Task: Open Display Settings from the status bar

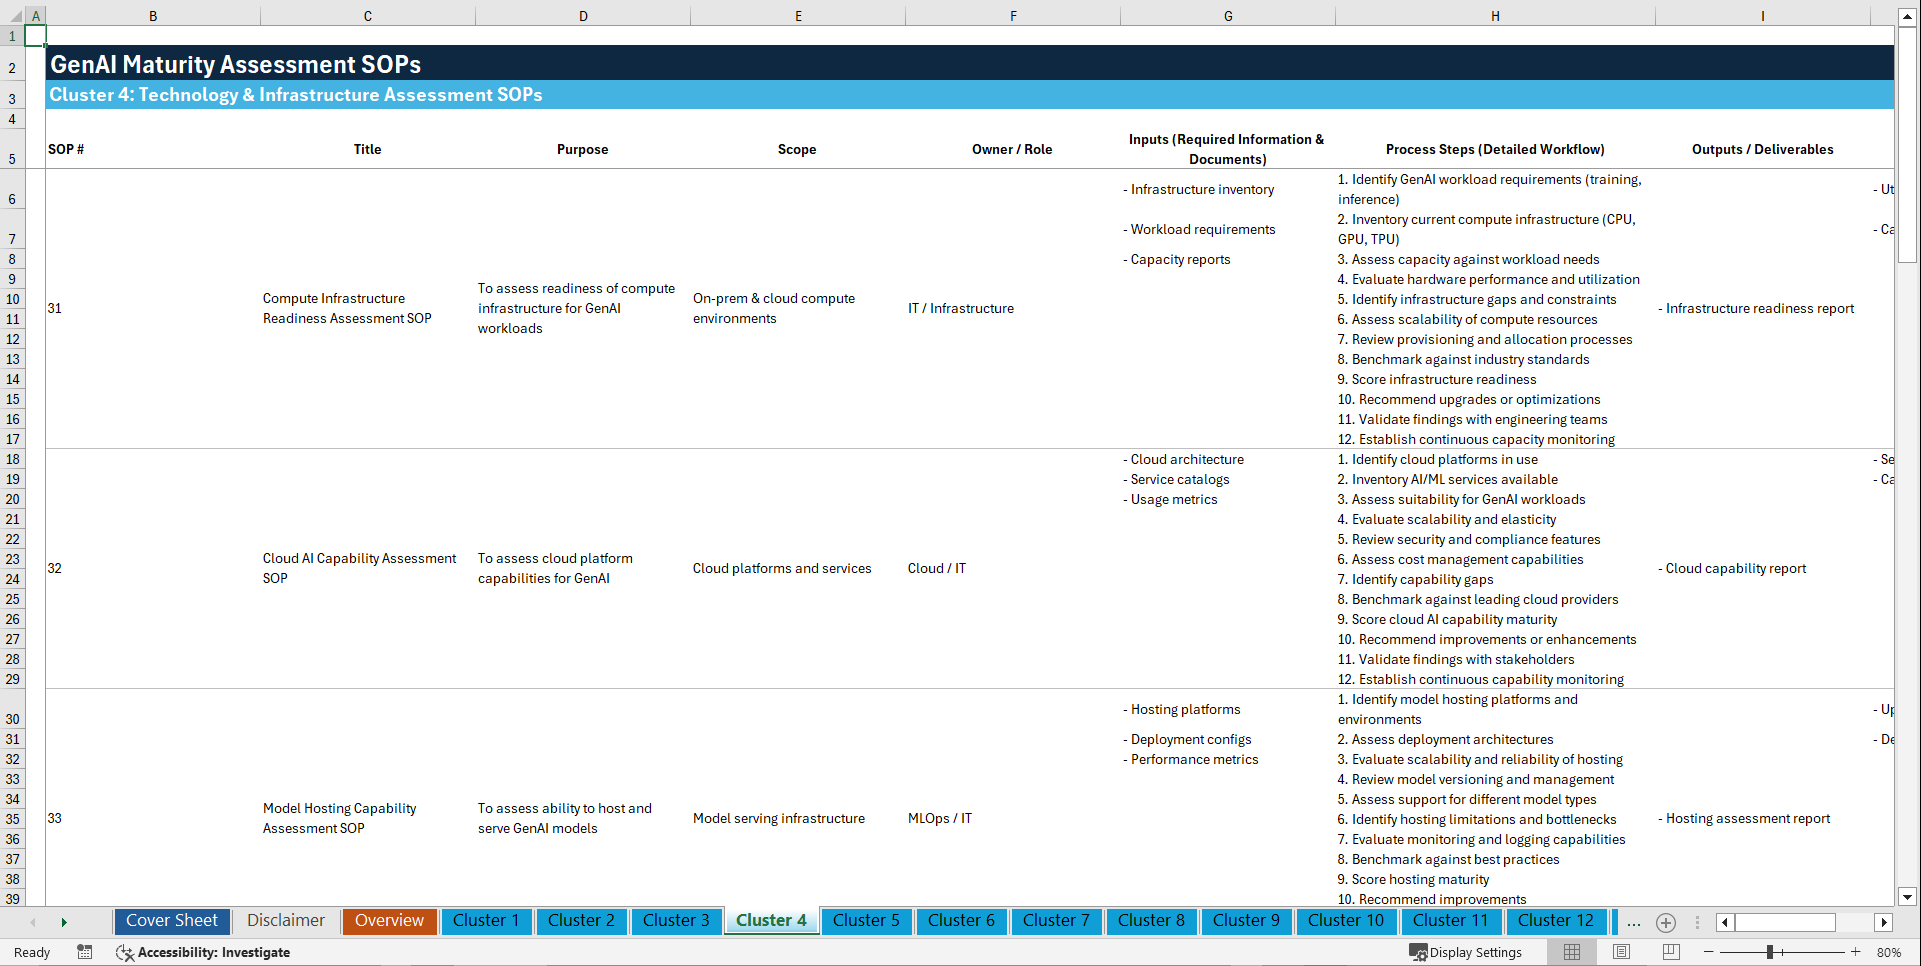Action: [x=1467, y=952]
